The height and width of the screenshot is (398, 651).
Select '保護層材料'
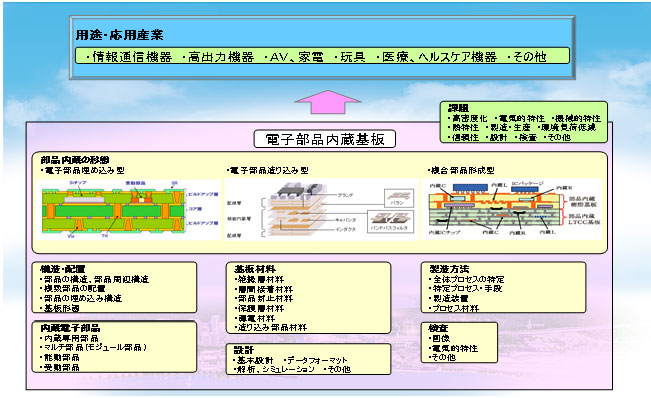(x=261, y=308)
